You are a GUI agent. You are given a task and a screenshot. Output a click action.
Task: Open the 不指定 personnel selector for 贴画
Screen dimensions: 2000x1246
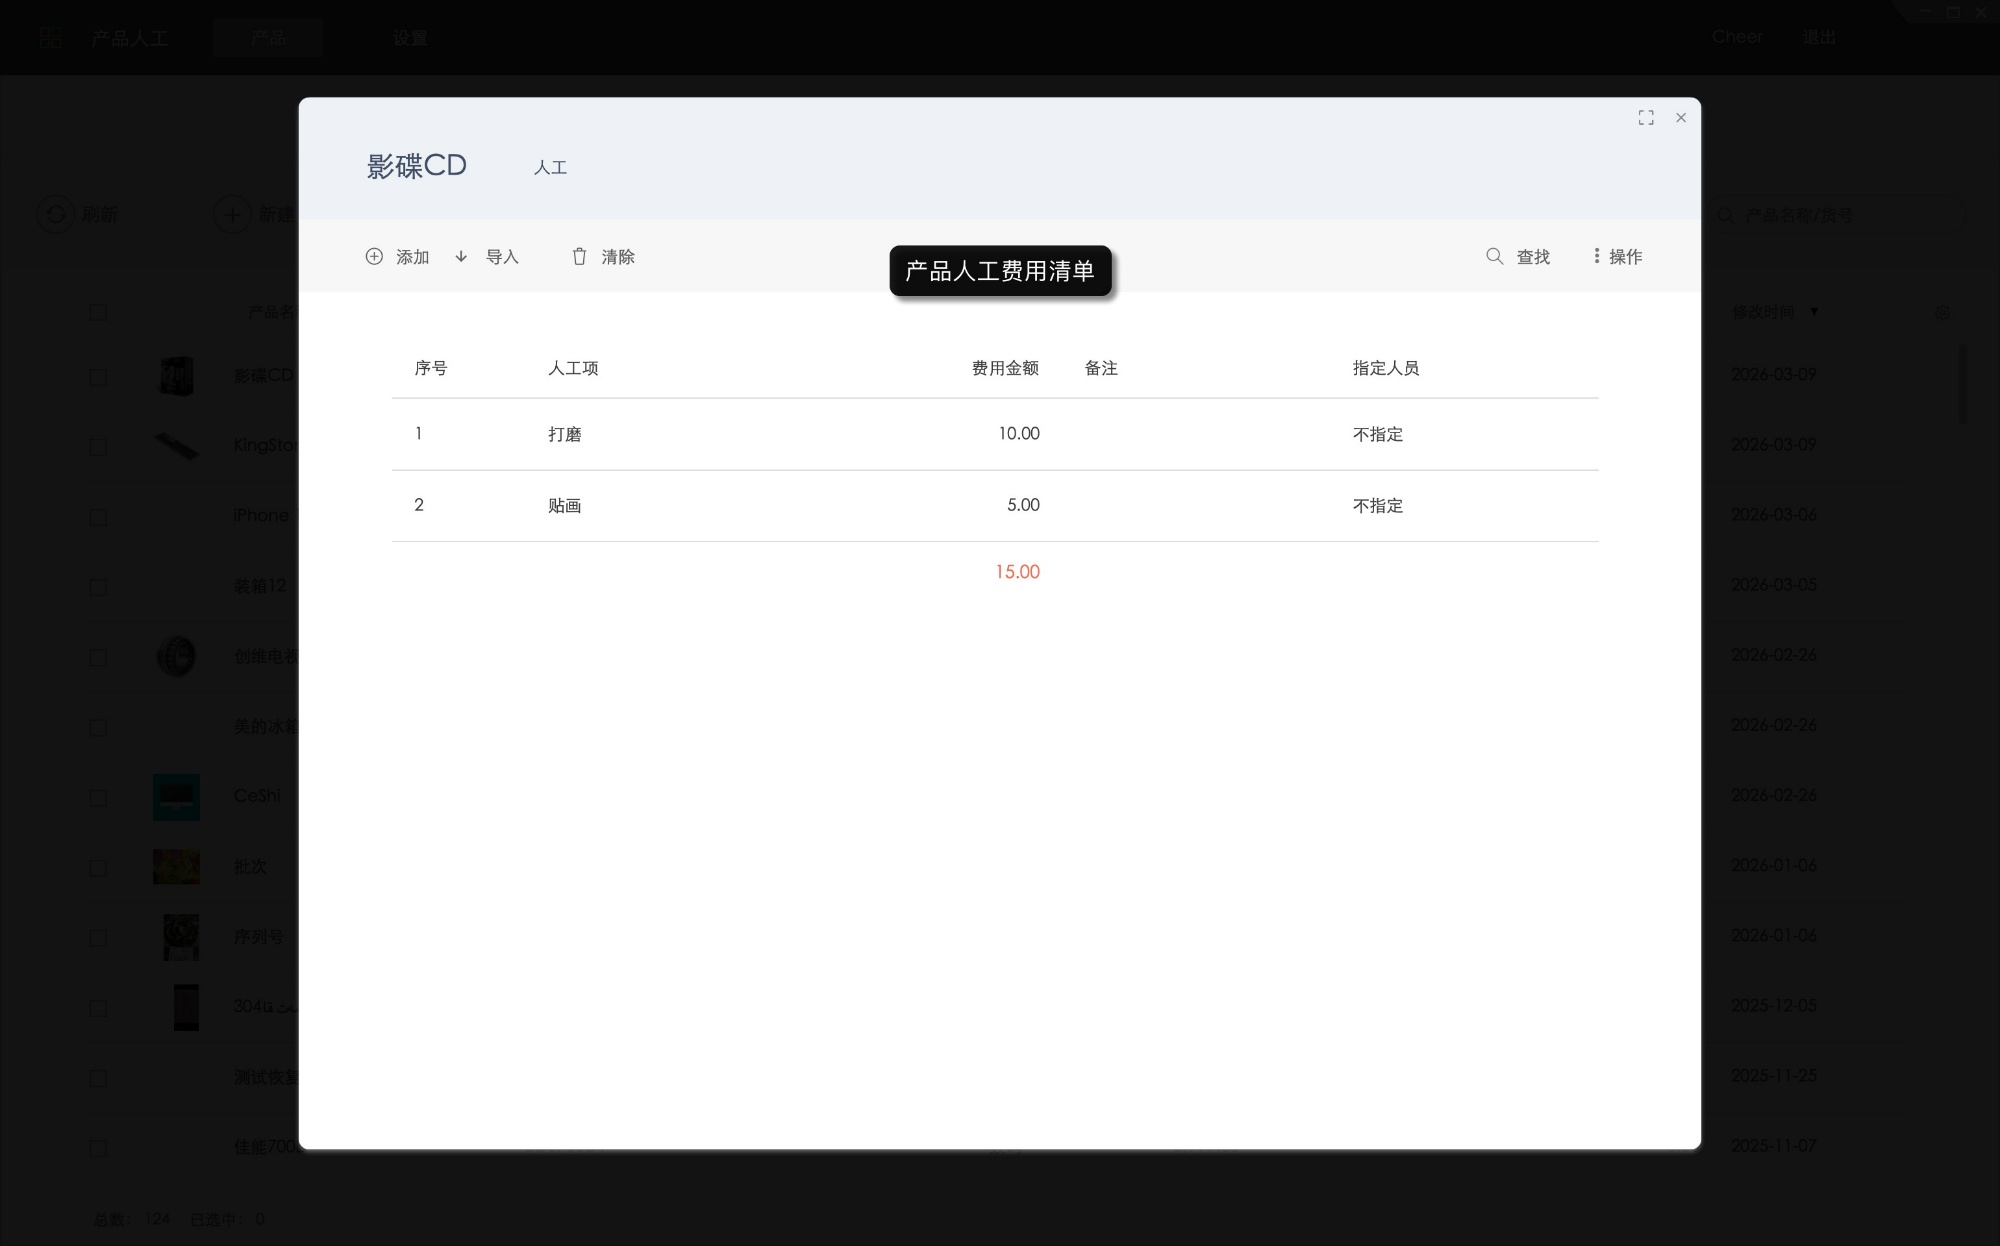point(1378,506)
